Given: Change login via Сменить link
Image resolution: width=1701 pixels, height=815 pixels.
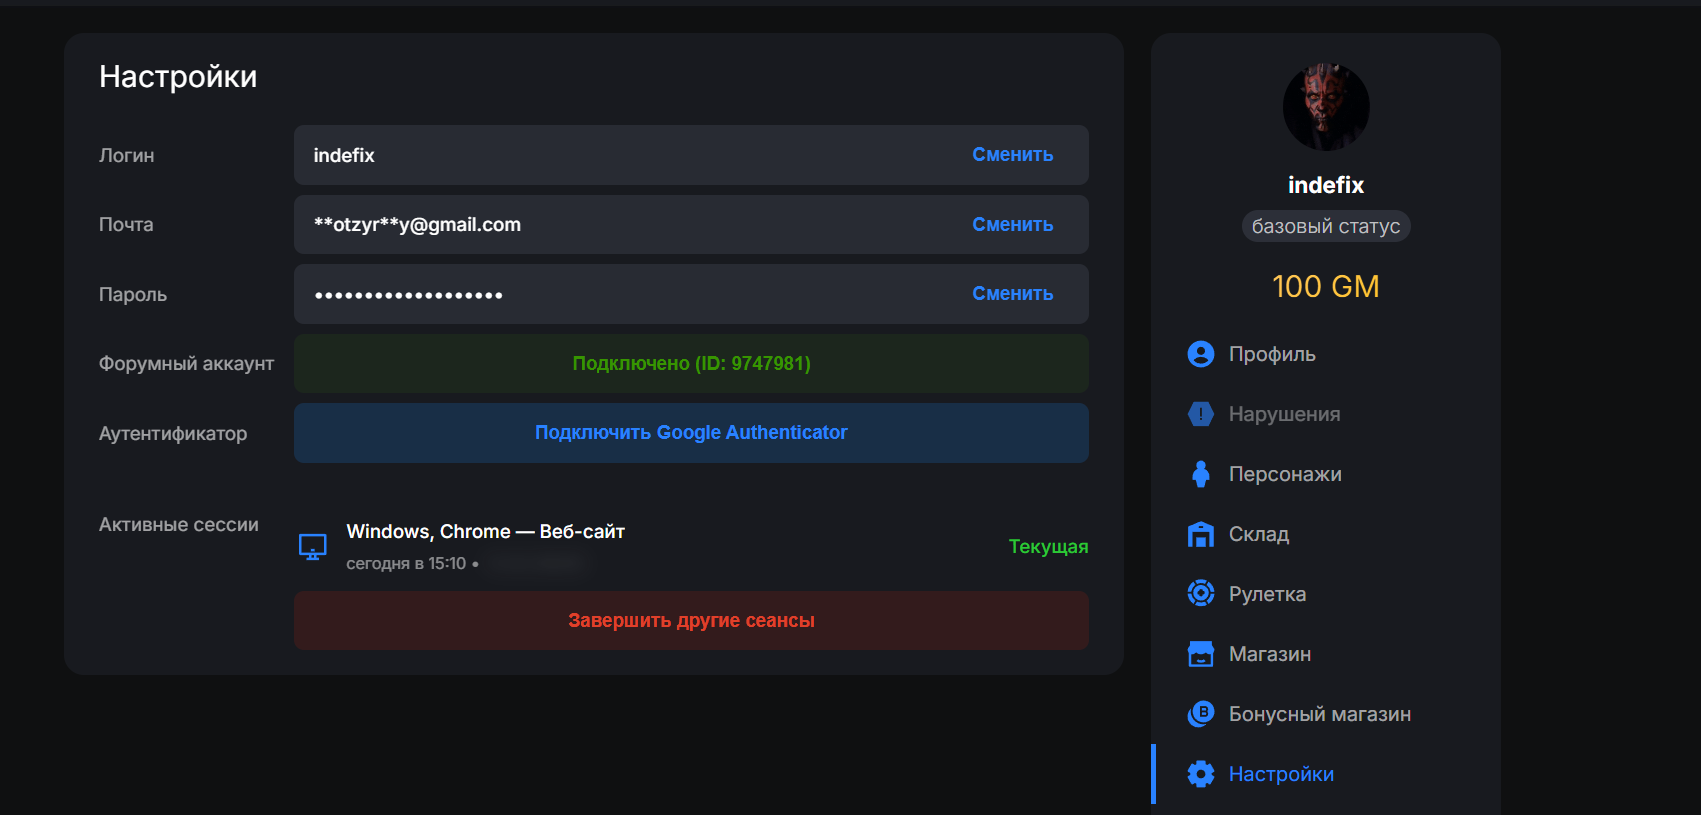Looking at the screenshot, I should coord(1012,155).
